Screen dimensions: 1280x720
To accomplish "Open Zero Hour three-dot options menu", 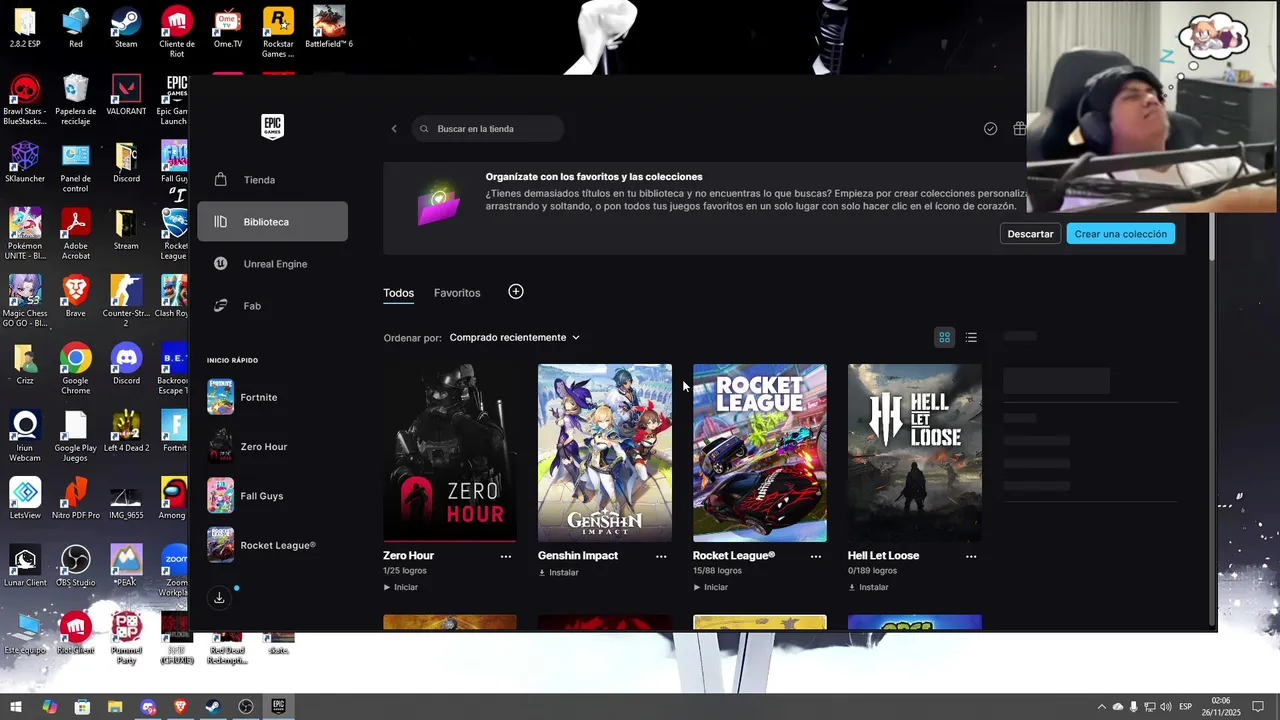I will [x=506, y=556].
